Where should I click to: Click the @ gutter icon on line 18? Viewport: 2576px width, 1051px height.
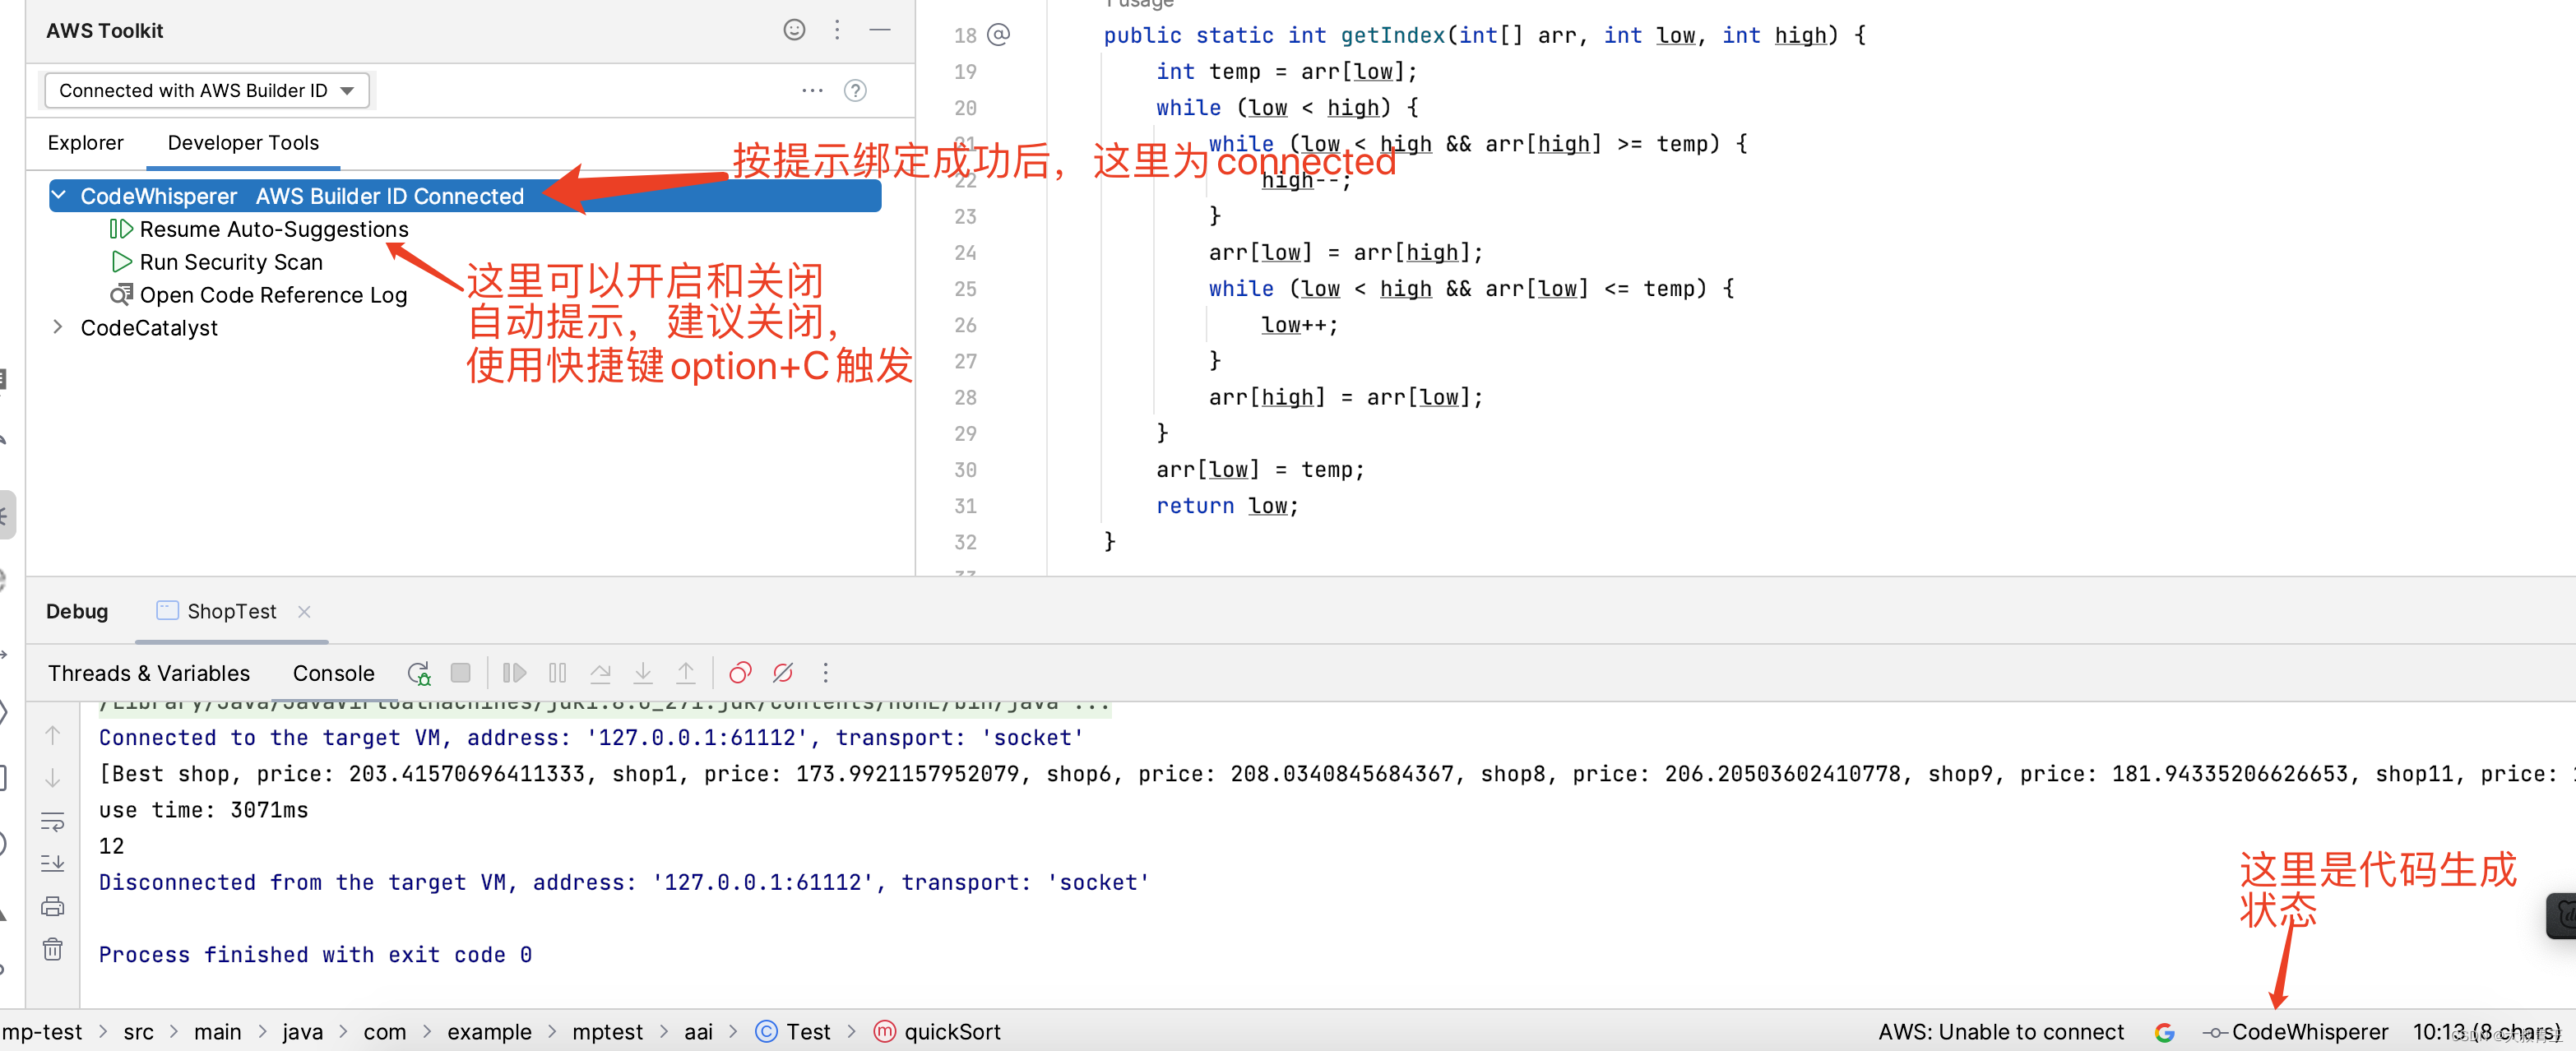click(998, 35)
